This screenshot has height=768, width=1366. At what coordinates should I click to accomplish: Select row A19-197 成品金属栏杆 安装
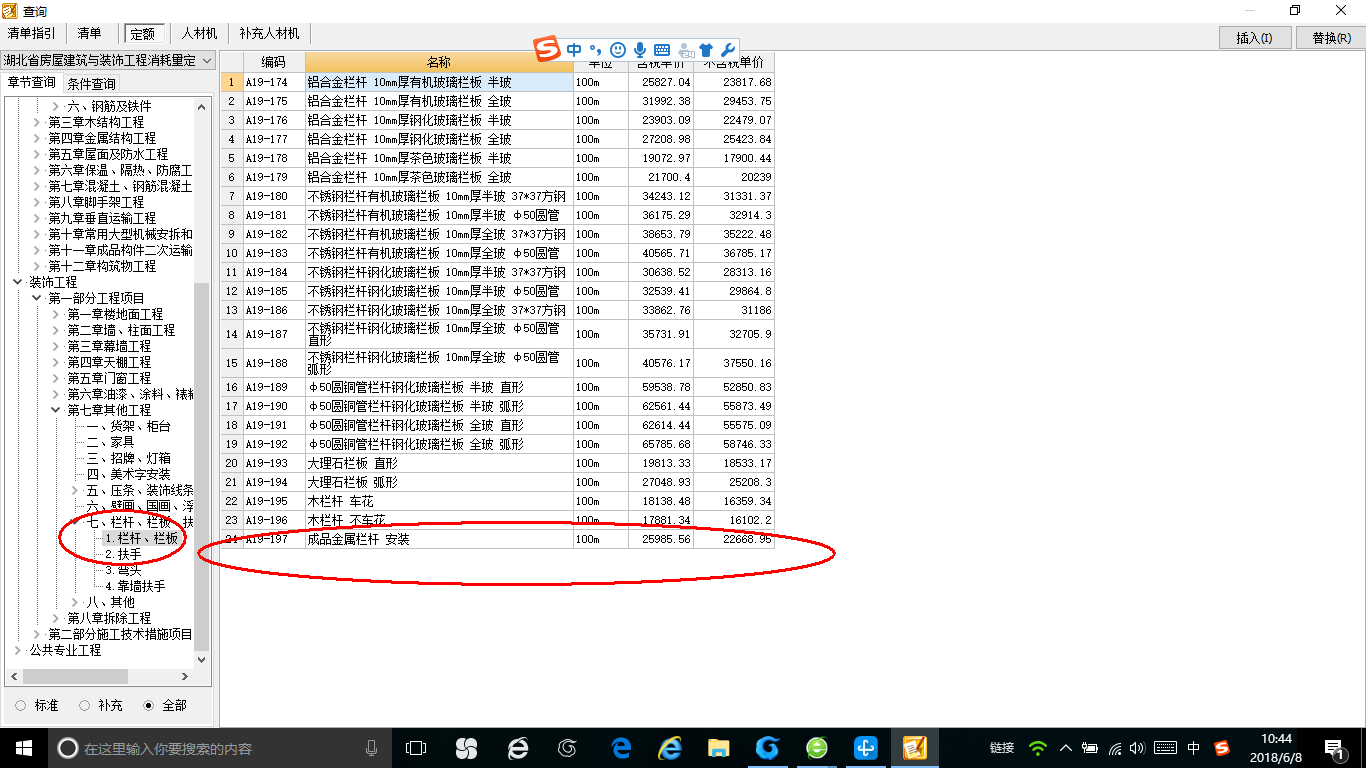[x=497, y=540]
